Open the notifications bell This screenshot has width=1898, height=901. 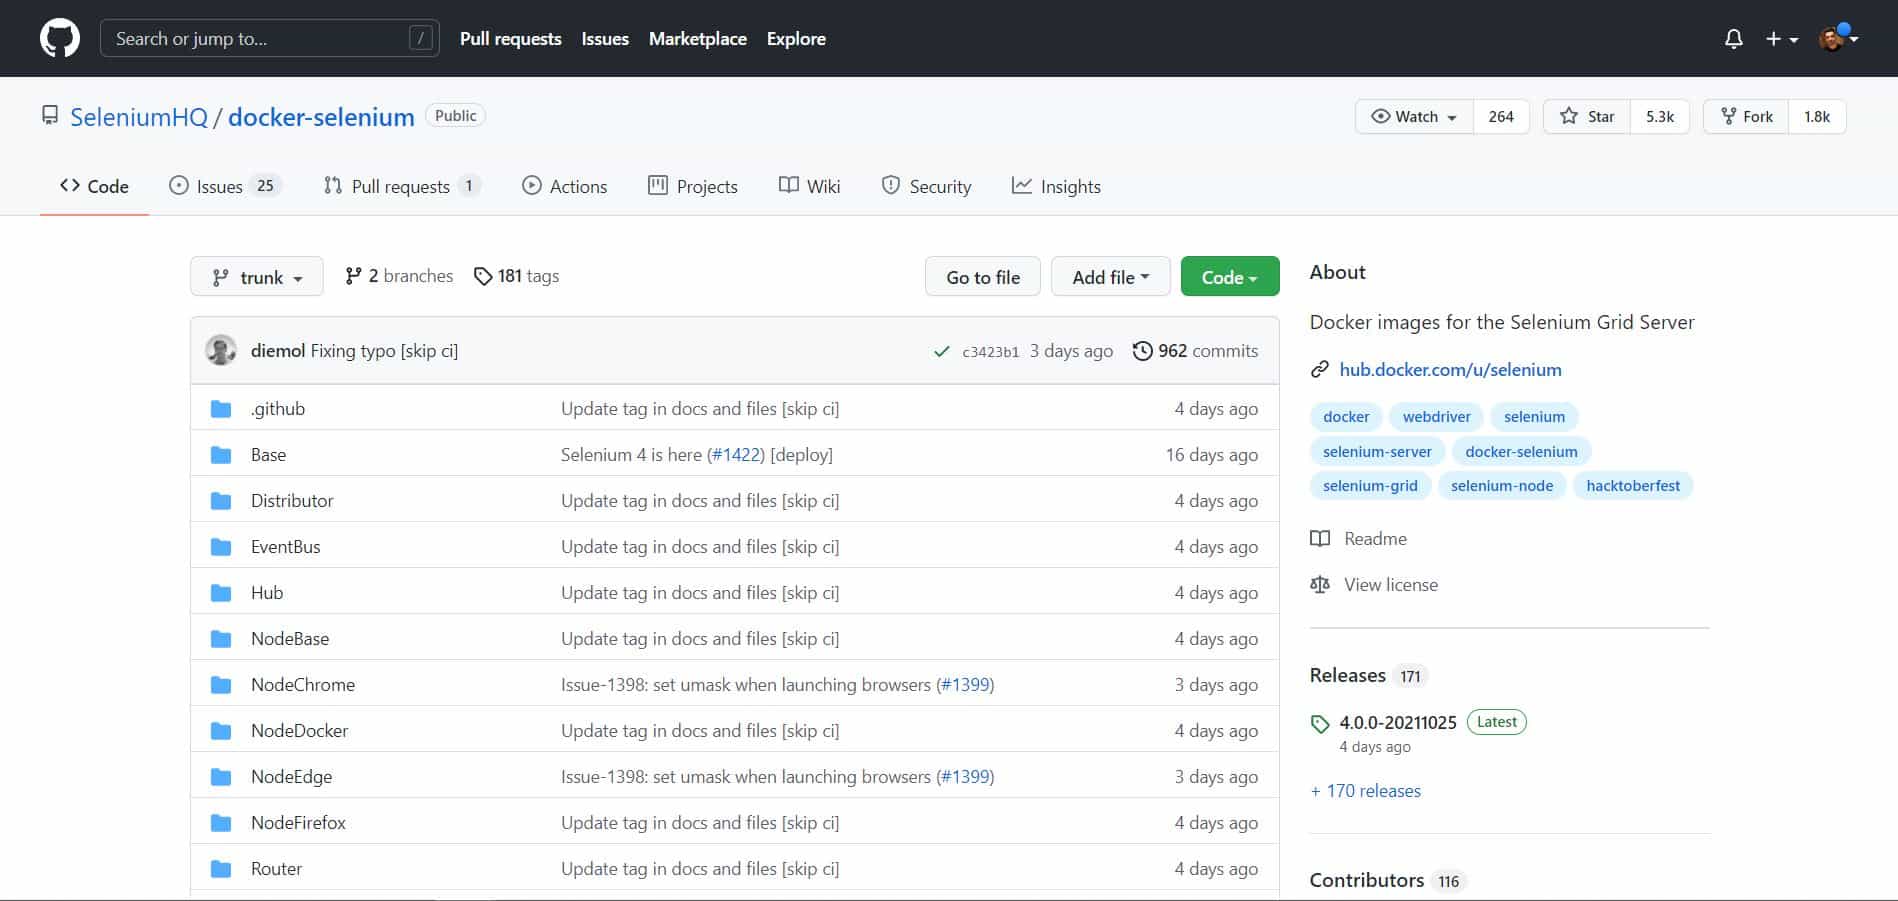pyautogui.click(x=1733, y=39)
